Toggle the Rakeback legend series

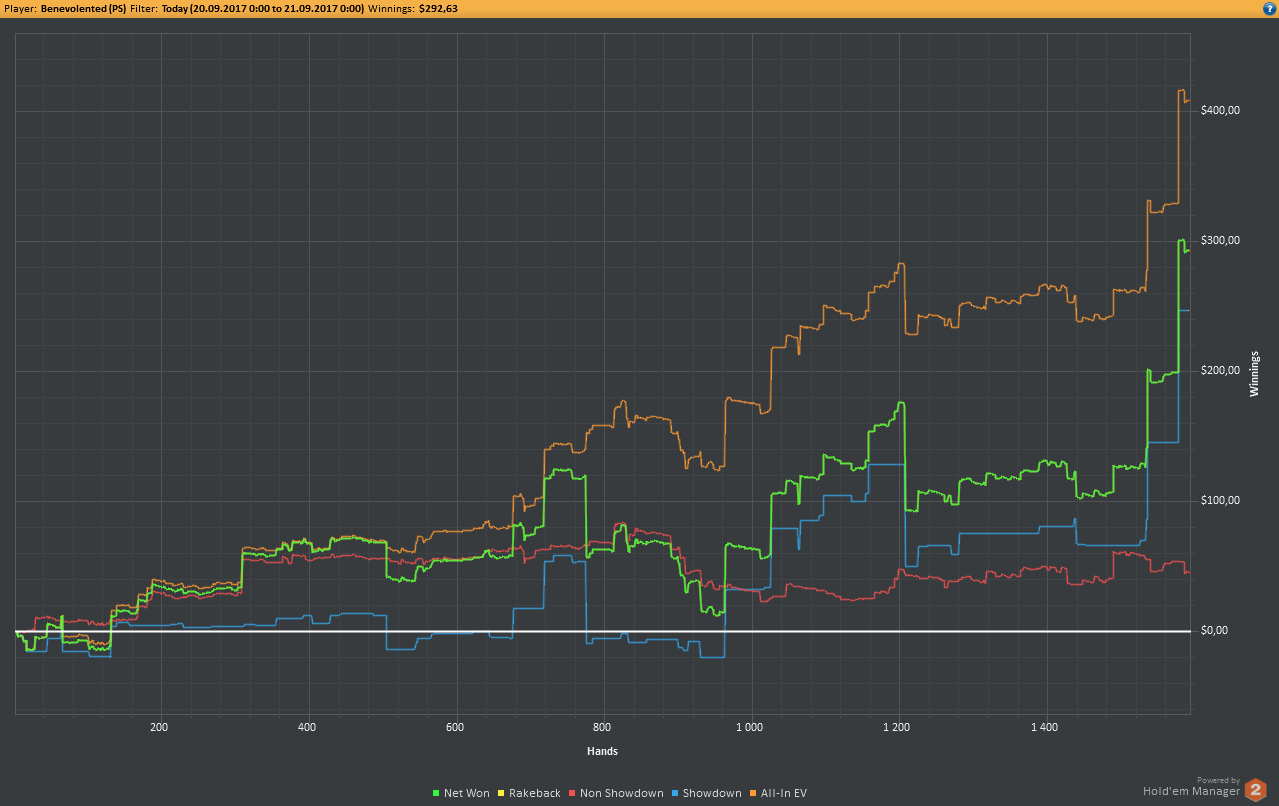point(529,793)
